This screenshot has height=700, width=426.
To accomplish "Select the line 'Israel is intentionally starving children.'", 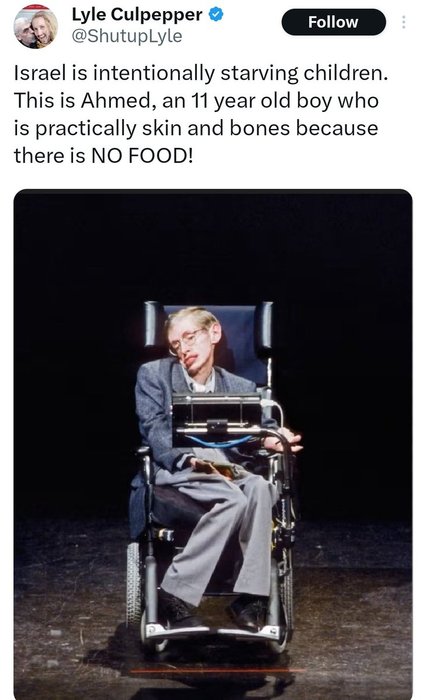I will pyautogui.click(x=201, y=73).
